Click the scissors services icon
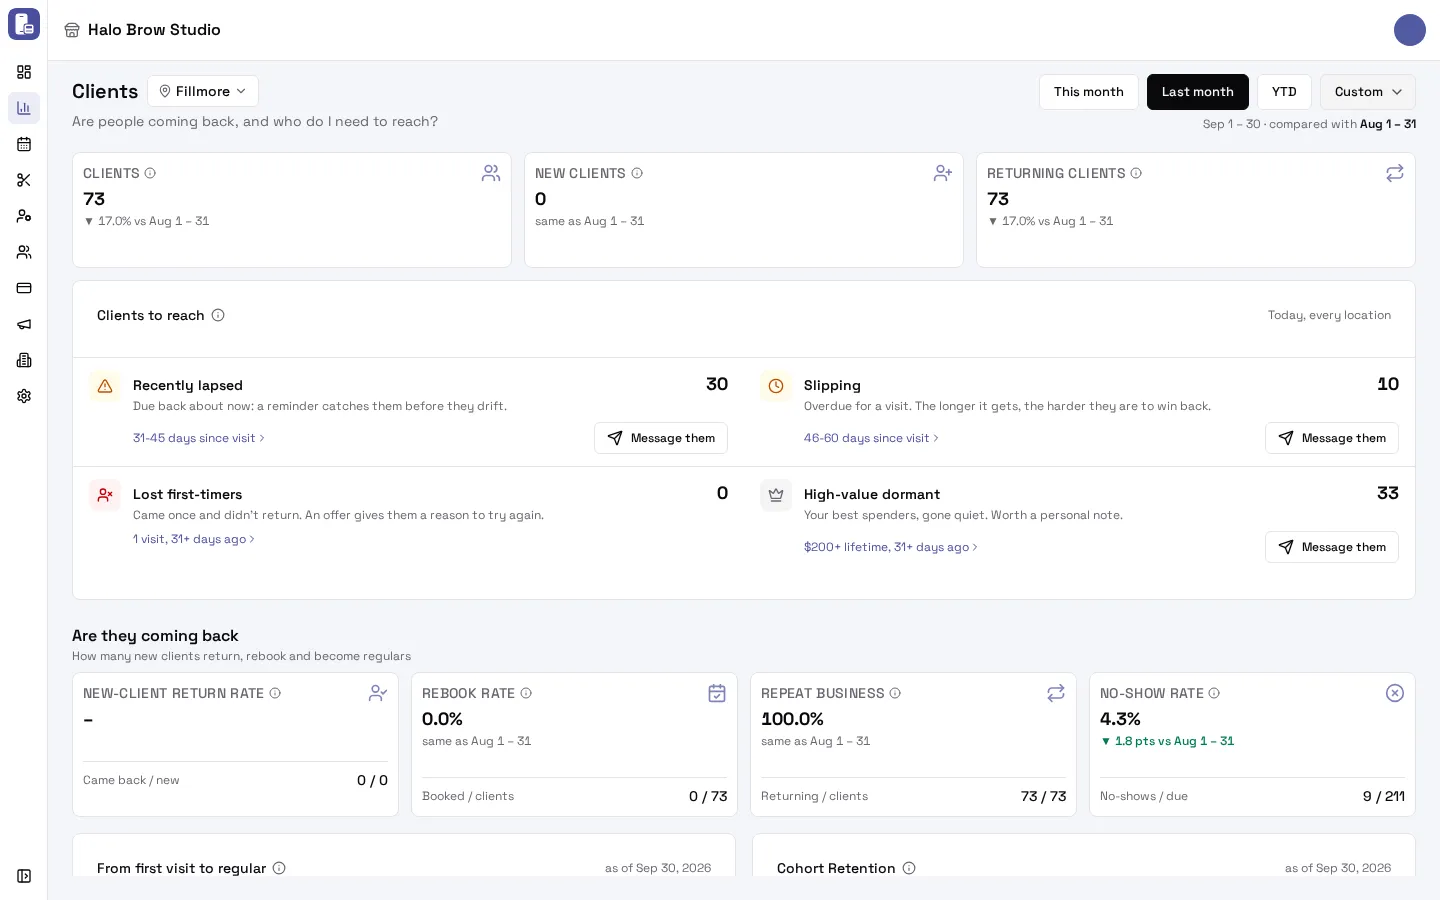 tap(24, 180)
